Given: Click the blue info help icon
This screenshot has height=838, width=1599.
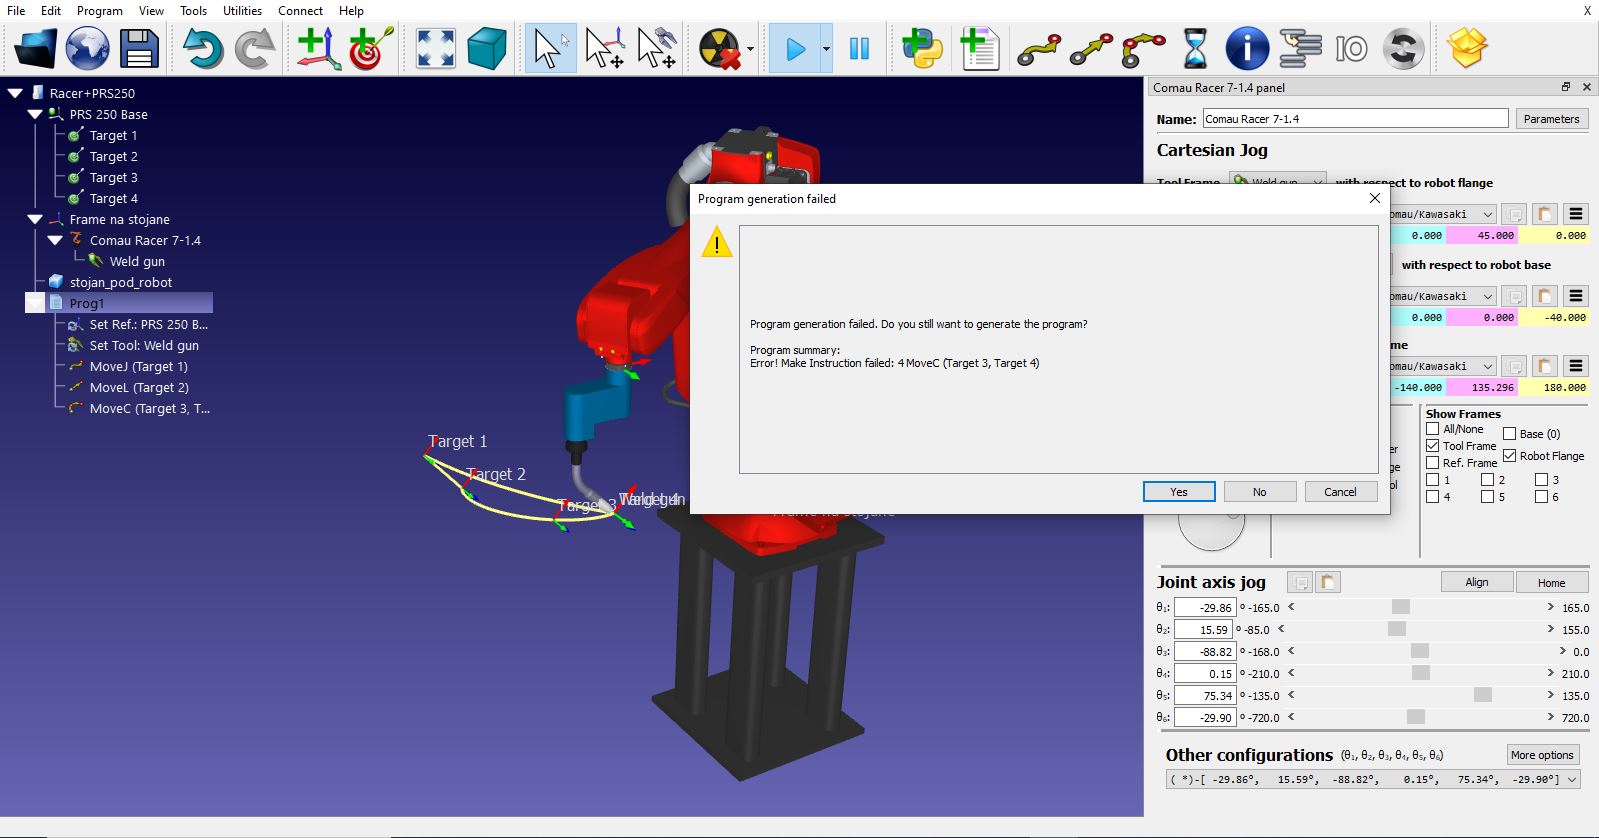Looking at the screenshot, I should [1247, 48].
